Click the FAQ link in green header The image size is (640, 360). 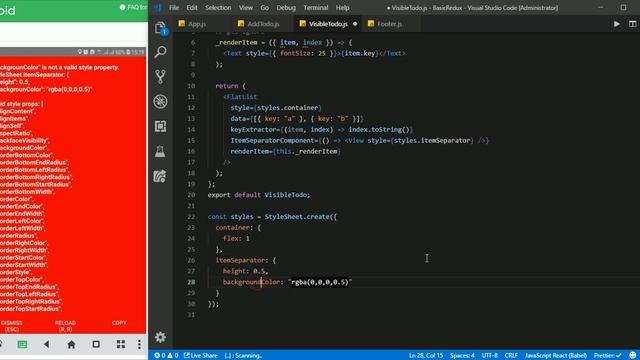point(133,7)
